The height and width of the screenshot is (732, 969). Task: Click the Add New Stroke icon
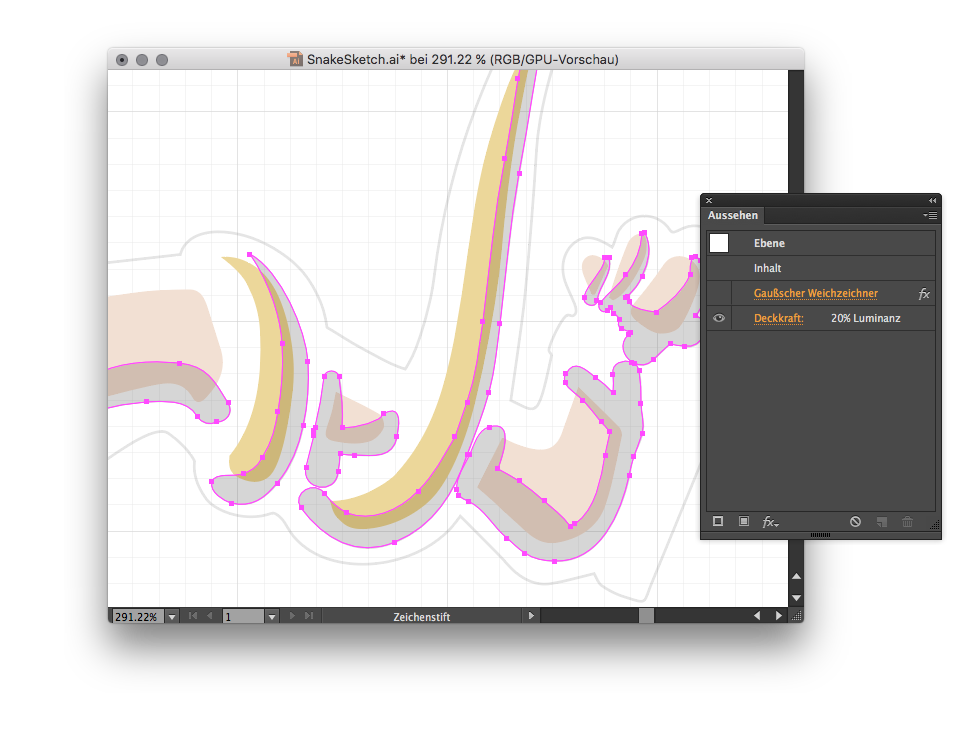pyautogui.click(x=718, y=522)
